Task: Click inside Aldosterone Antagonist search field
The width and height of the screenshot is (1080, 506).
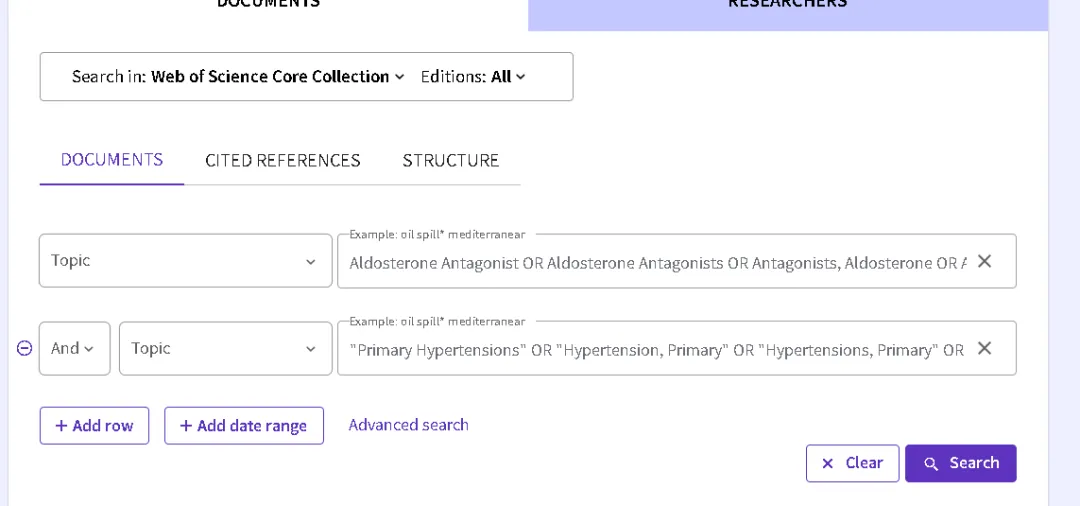Action: tap(658, 263)
